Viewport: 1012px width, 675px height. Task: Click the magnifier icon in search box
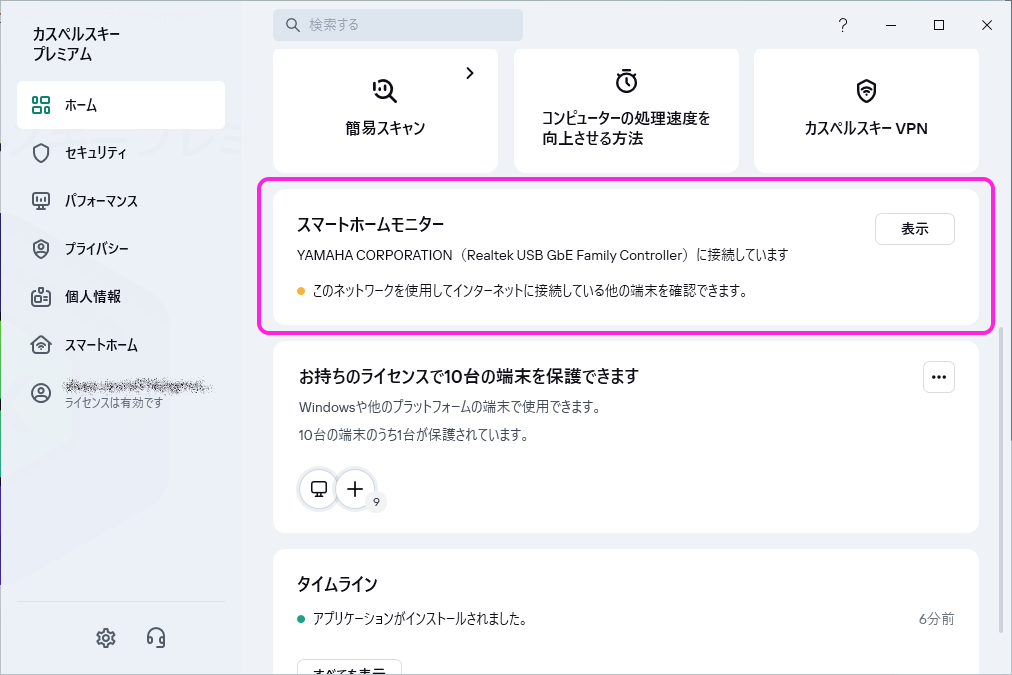[292, 25]
